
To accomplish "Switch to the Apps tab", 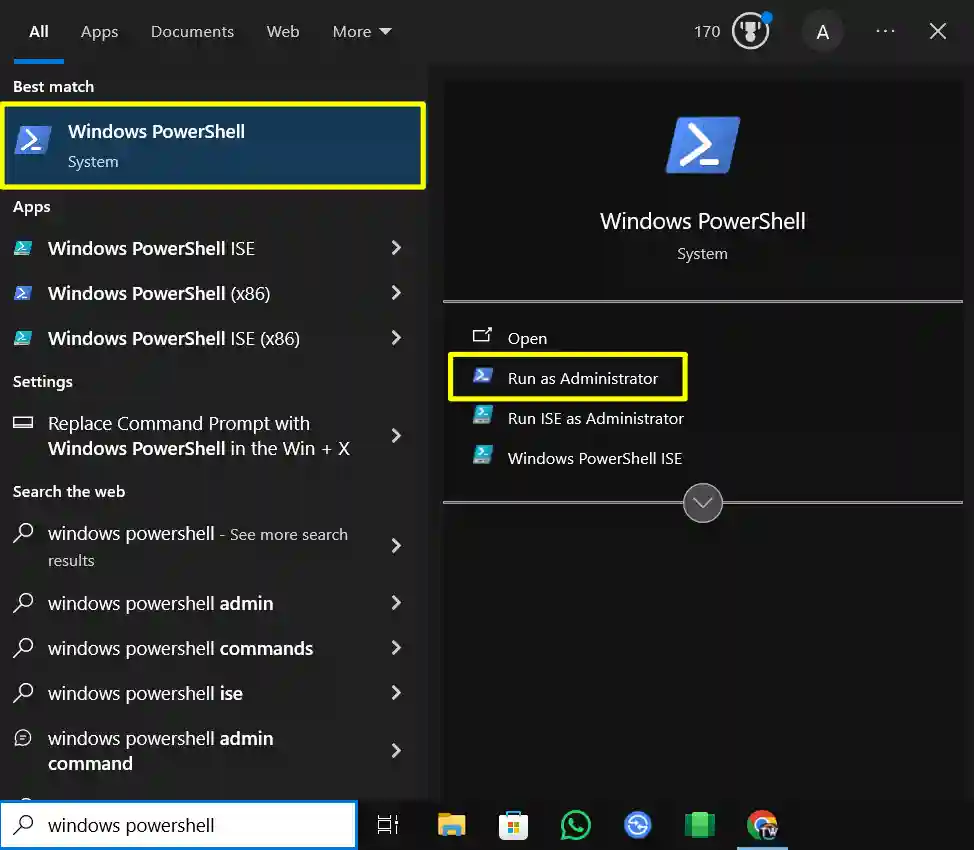I will 99,31.
